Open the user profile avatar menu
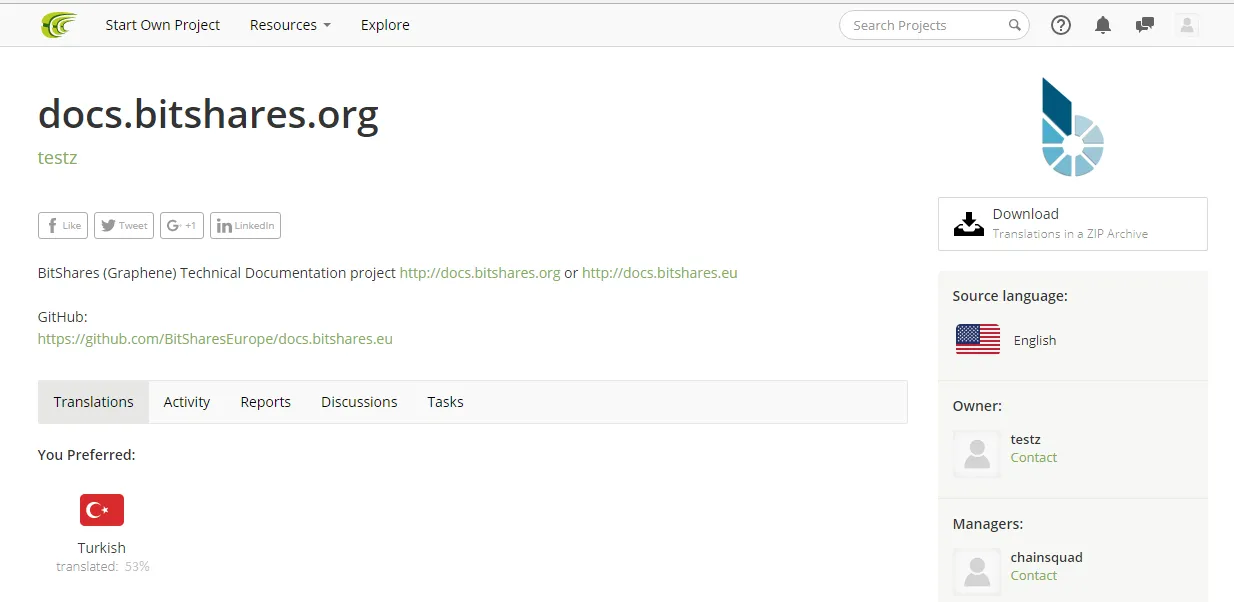This screenshot has width=1234, height=602. 1187,25
